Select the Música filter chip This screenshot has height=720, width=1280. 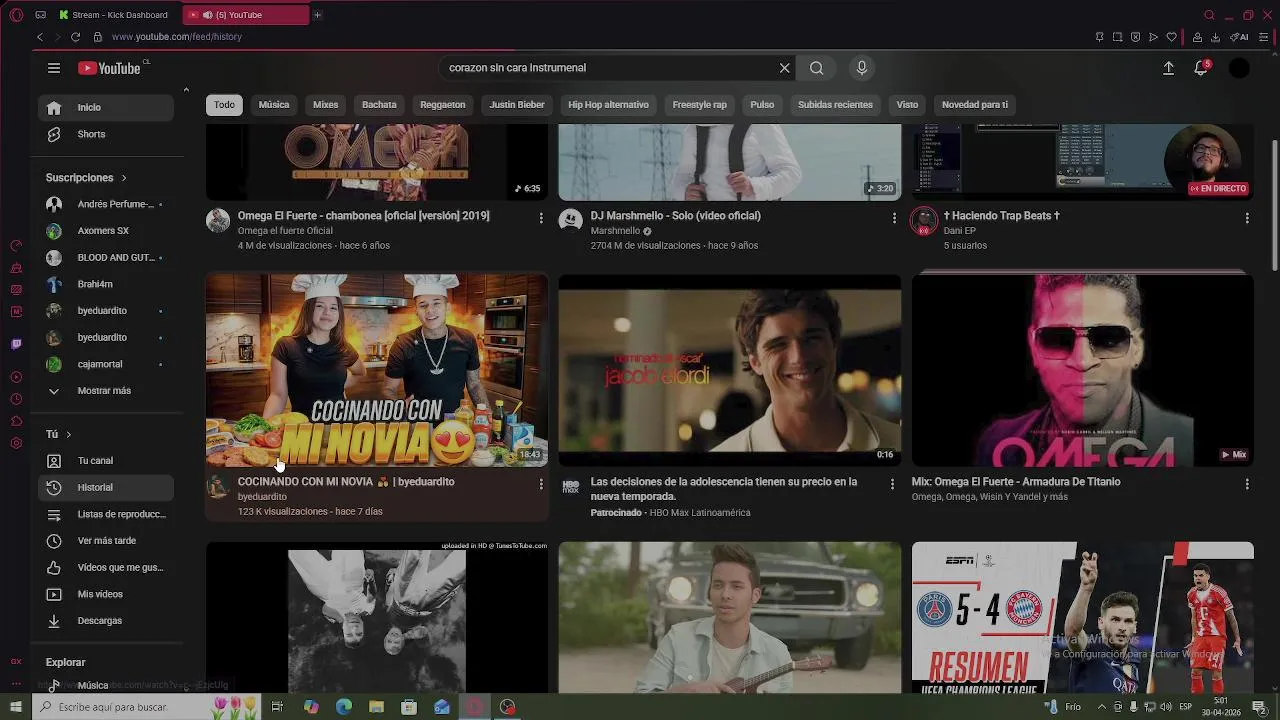274,105
